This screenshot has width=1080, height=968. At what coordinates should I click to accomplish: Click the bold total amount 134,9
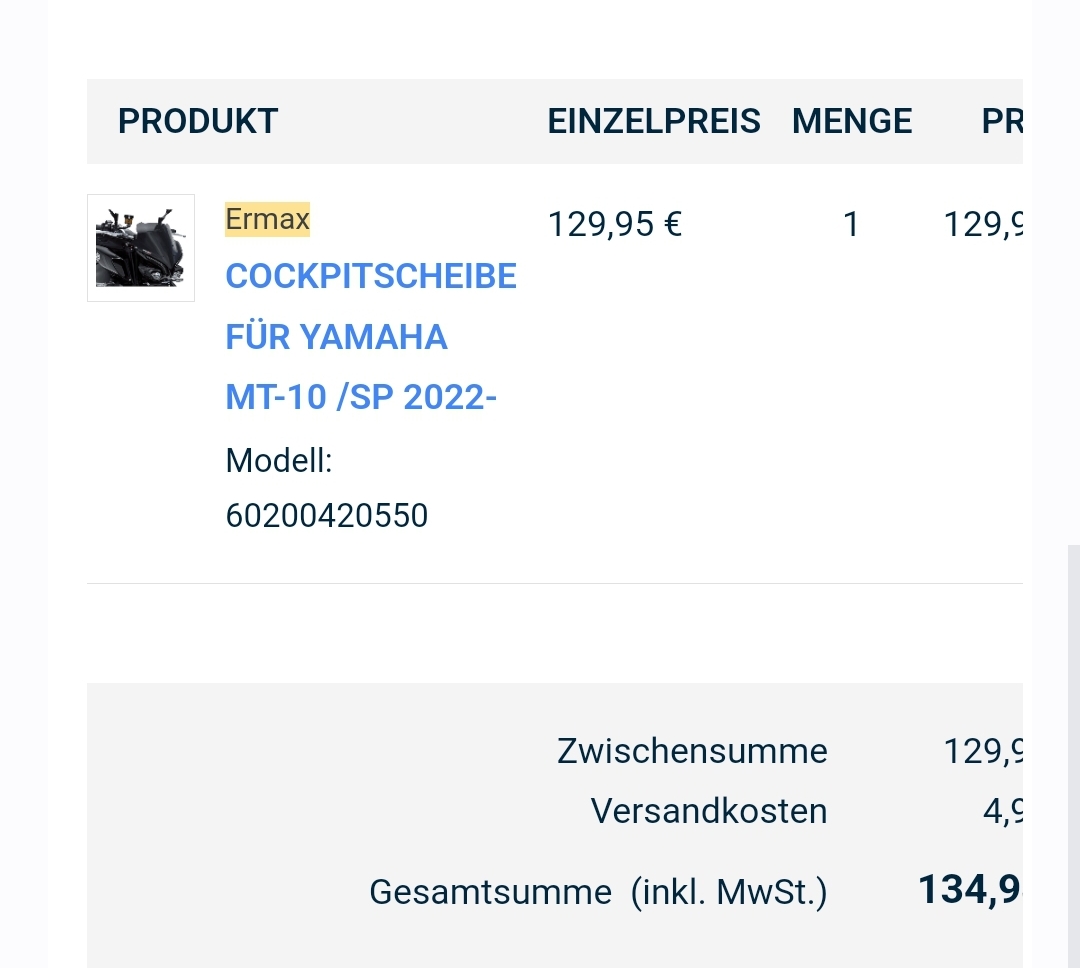970,889
